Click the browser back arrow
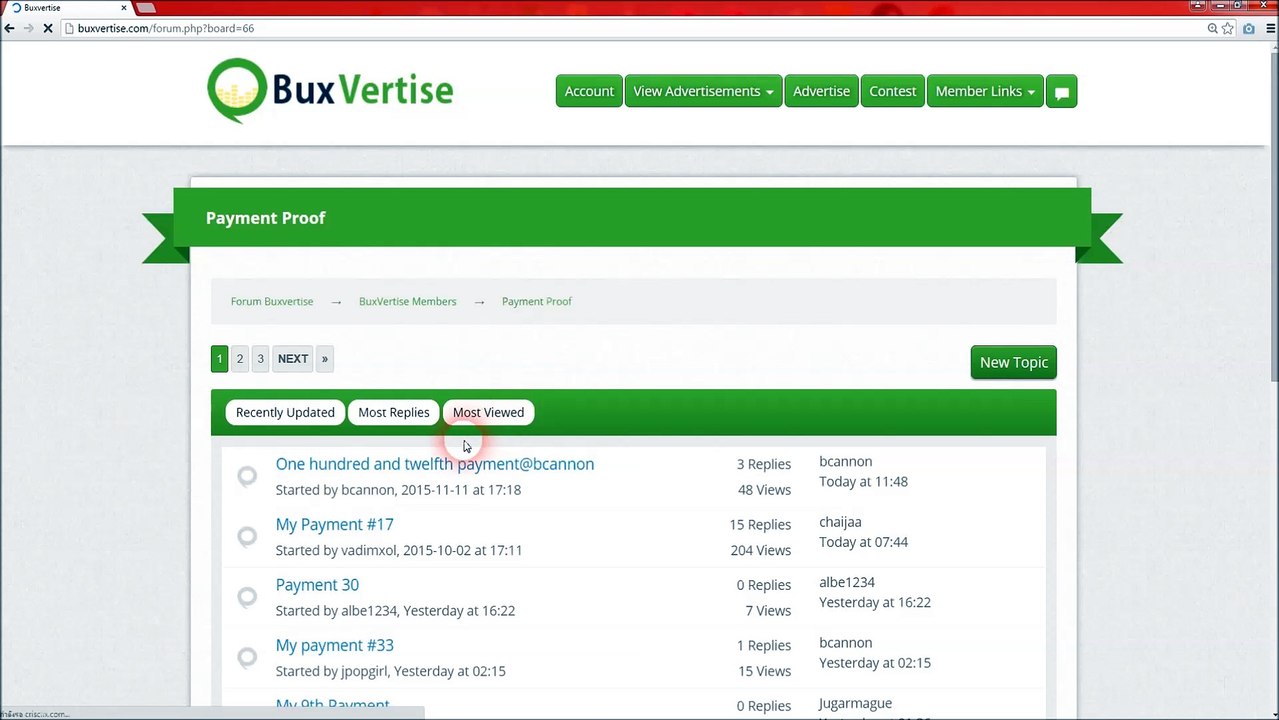 [9, 28]
